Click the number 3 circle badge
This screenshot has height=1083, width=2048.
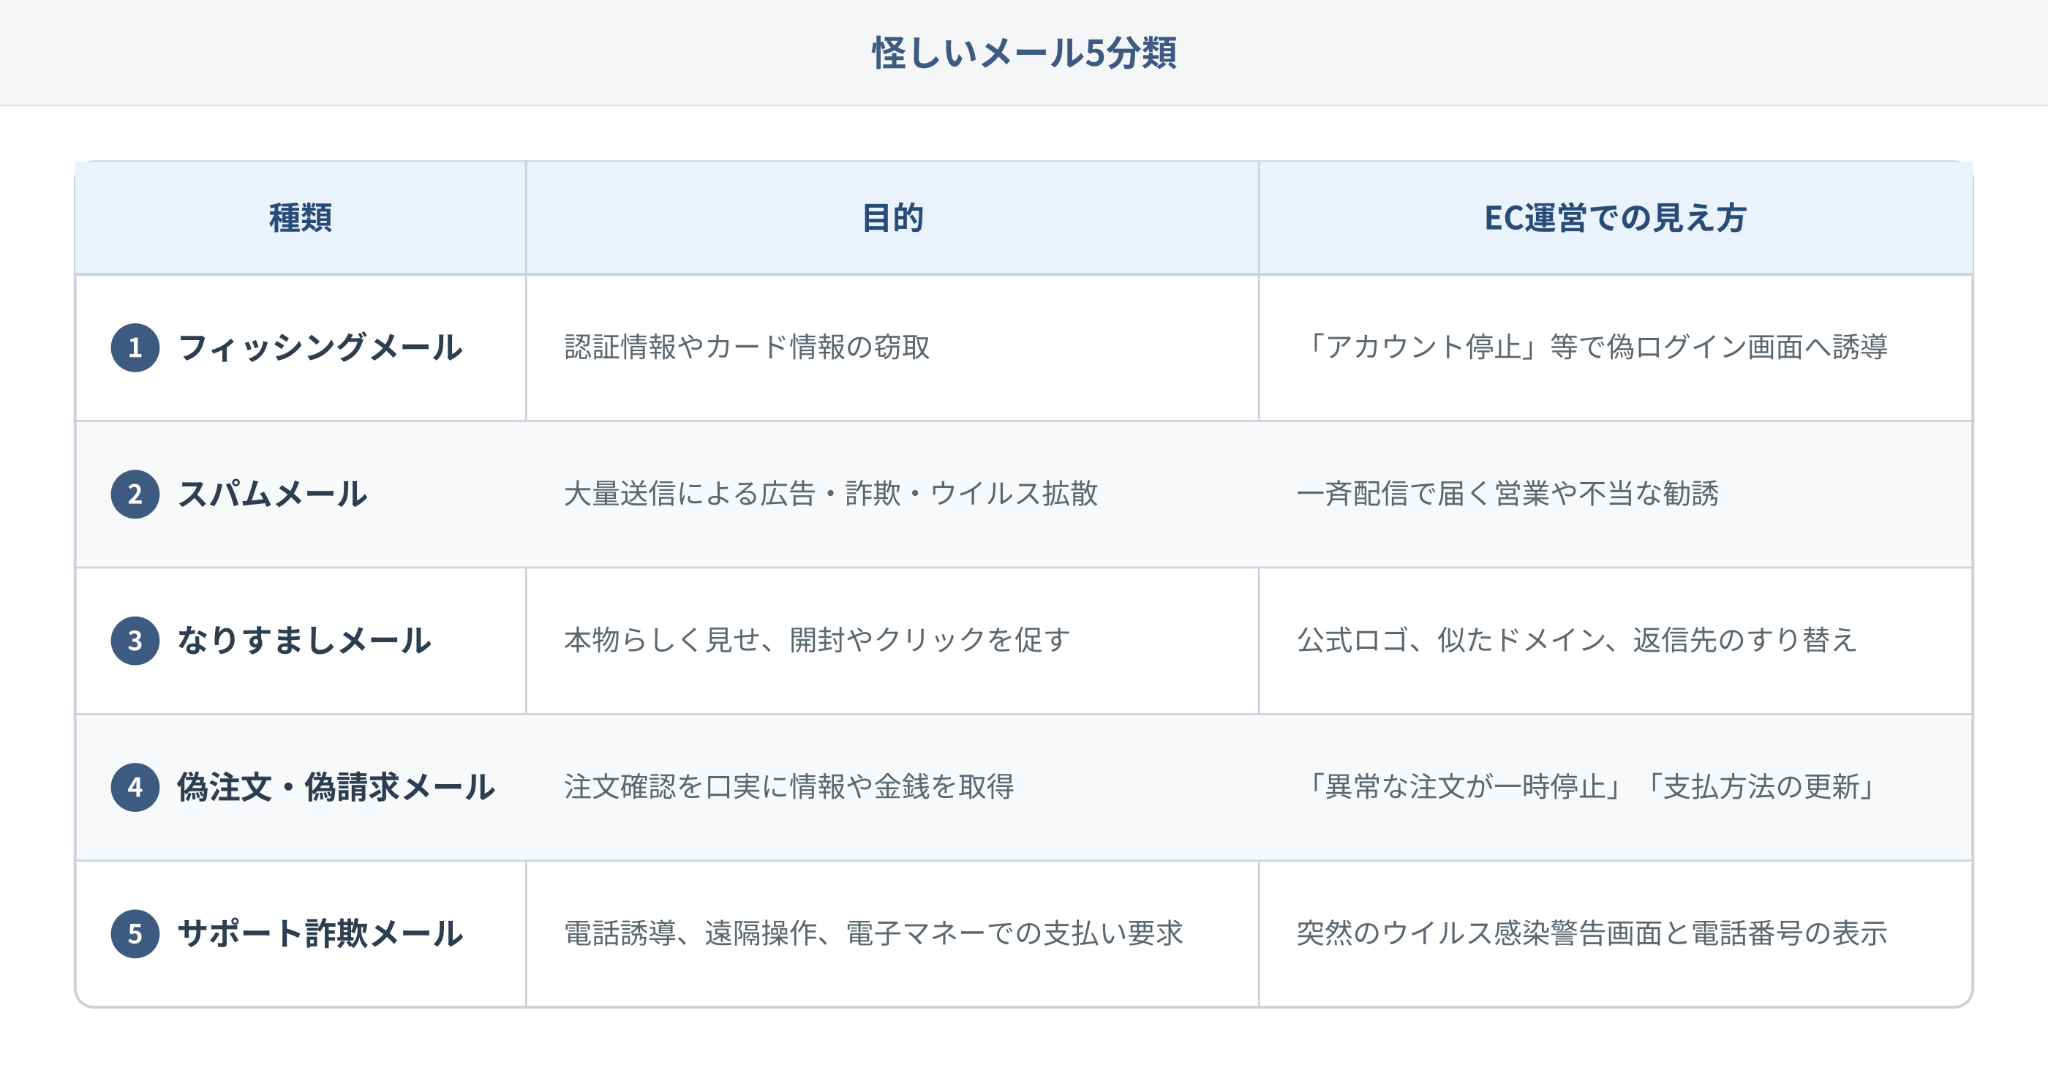[x=135, y=641]
